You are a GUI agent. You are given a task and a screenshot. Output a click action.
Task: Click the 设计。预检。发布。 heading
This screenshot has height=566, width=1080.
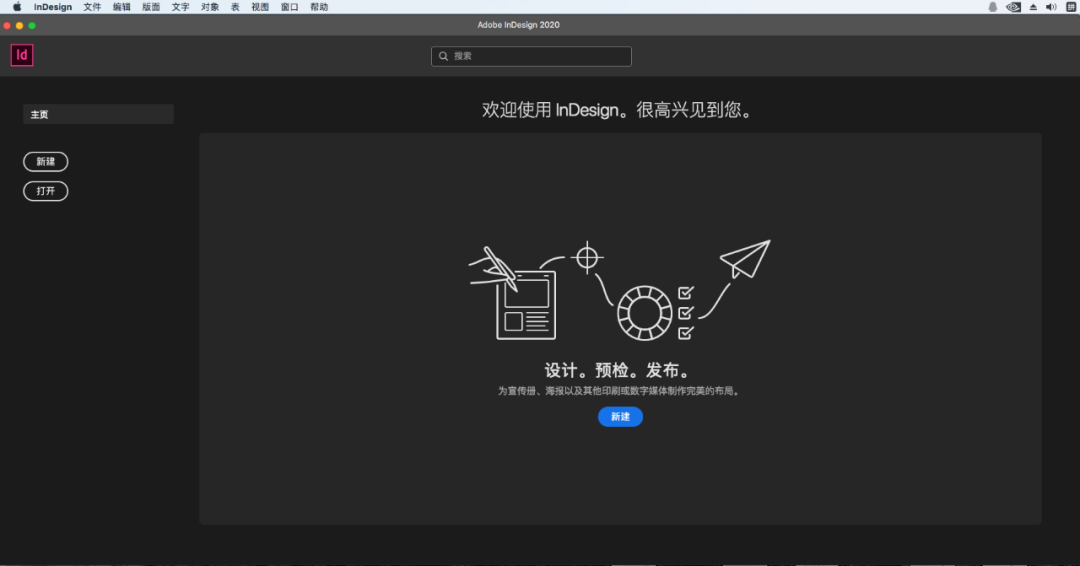pyautogui.click(x=619, y=370)
